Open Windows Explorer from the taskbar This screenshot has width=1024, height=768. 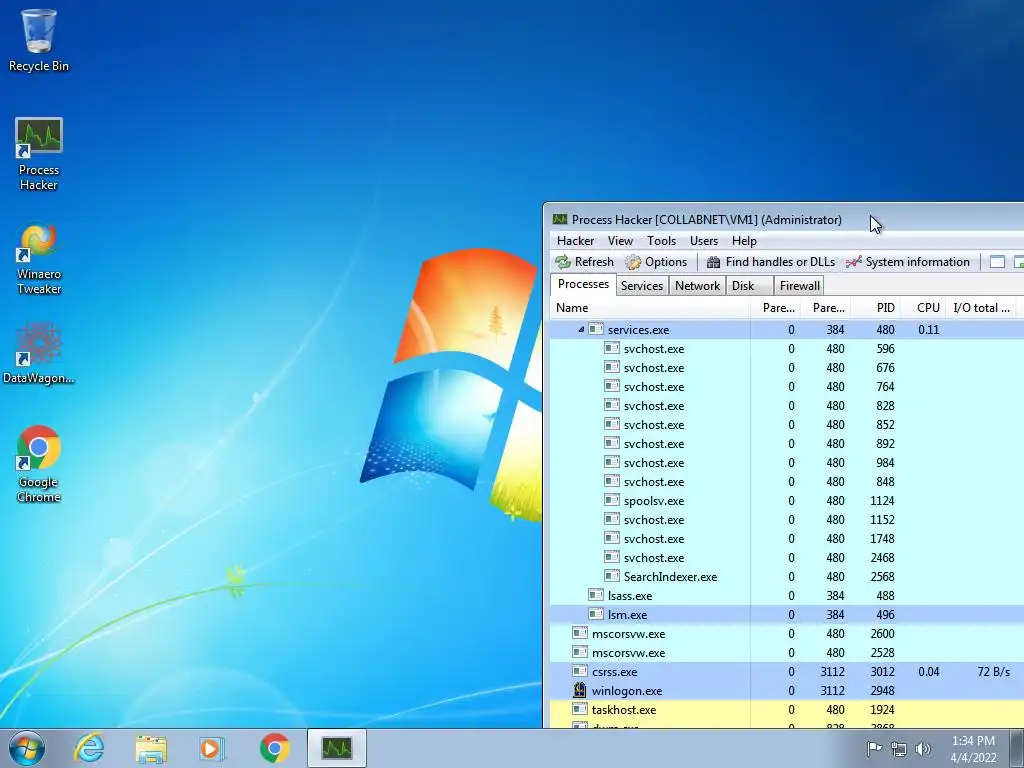(x=151, y=748)
